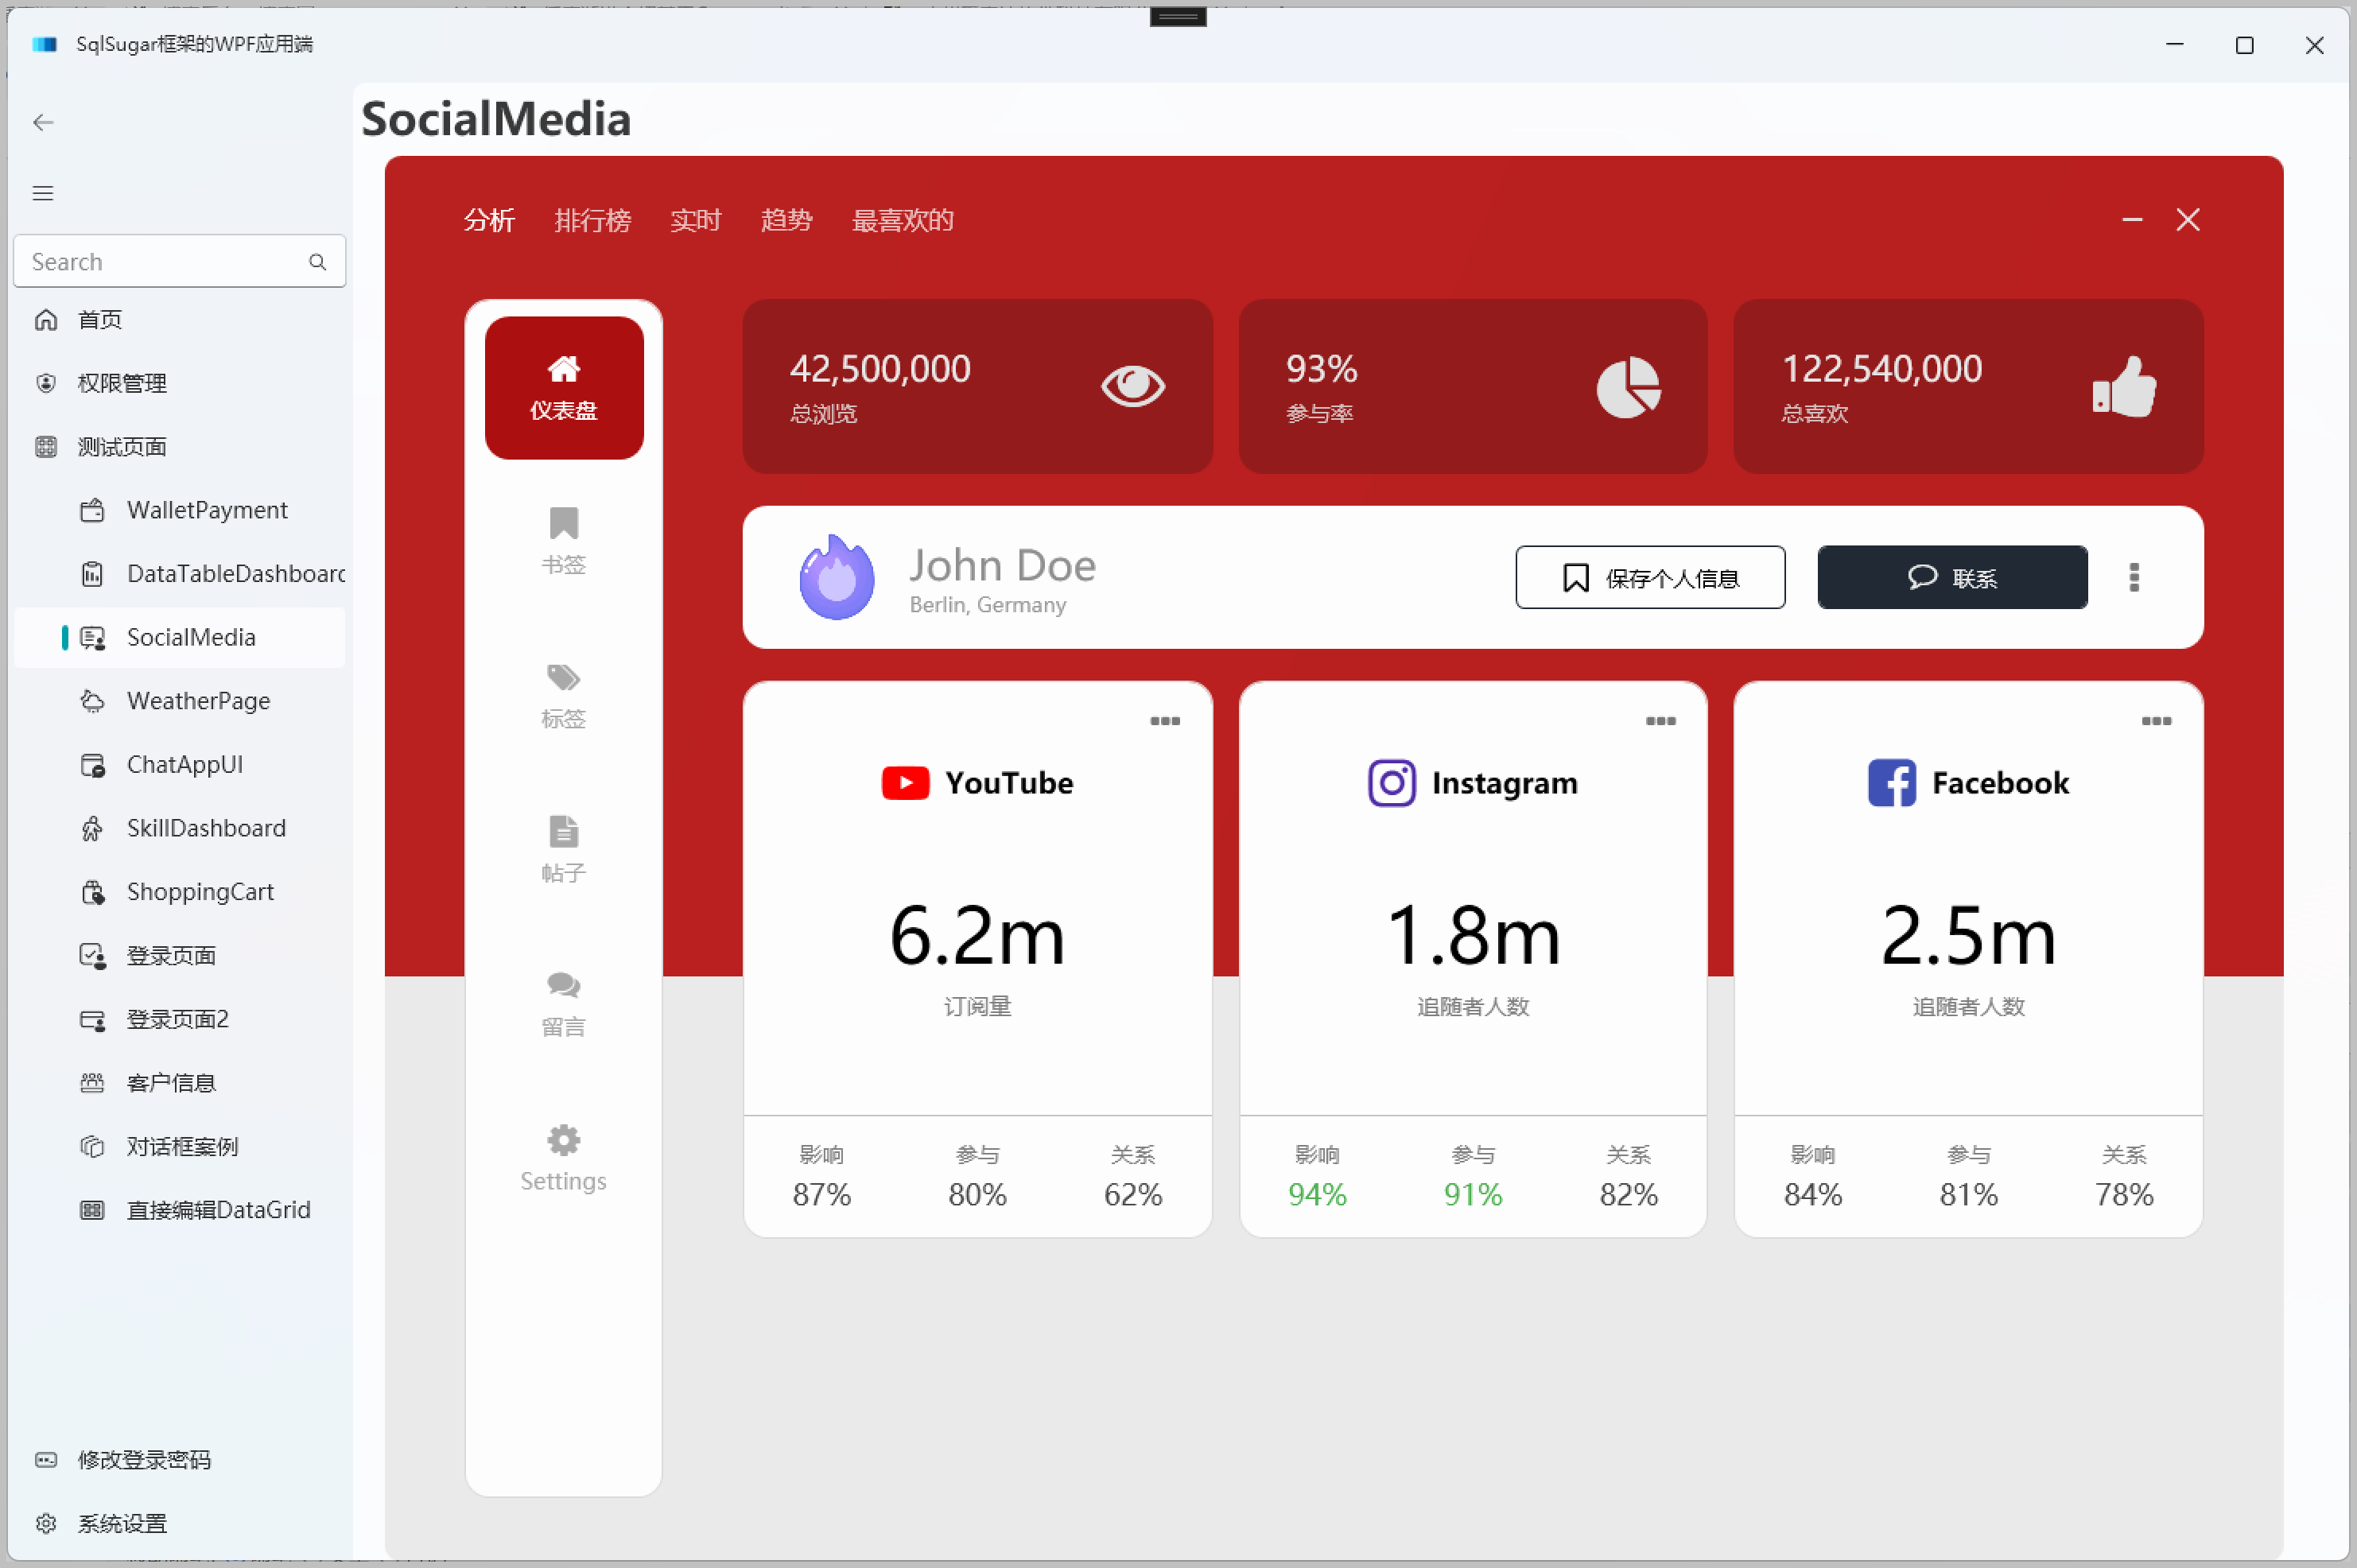Open 直接编辑DataGrid page
The image size is (2357, 1568).
pyautogui.click(x=180, y=1210)
